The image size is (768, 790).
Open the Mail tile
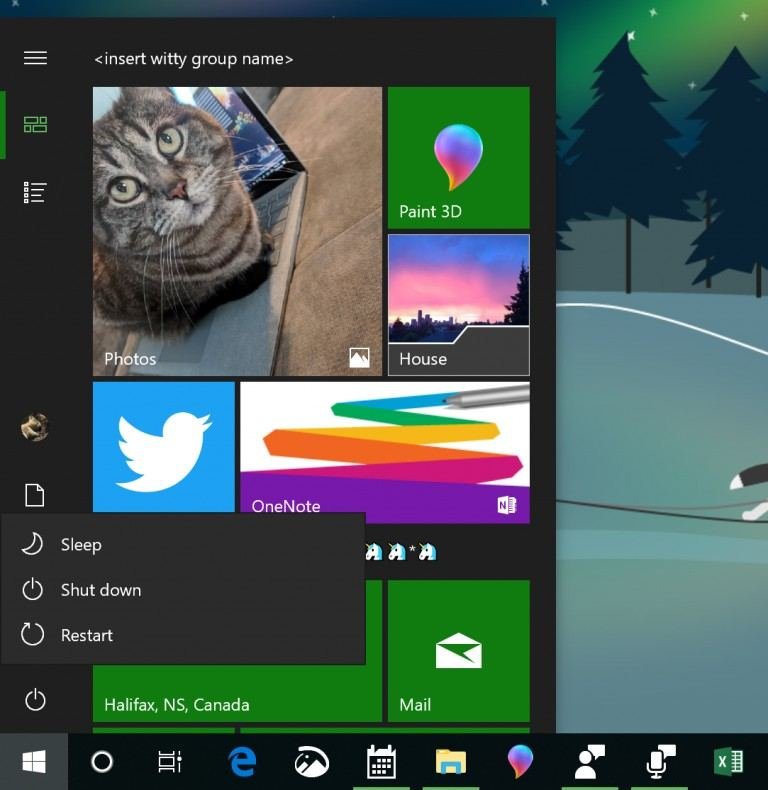pyautogui.click(x=458, y=651)
